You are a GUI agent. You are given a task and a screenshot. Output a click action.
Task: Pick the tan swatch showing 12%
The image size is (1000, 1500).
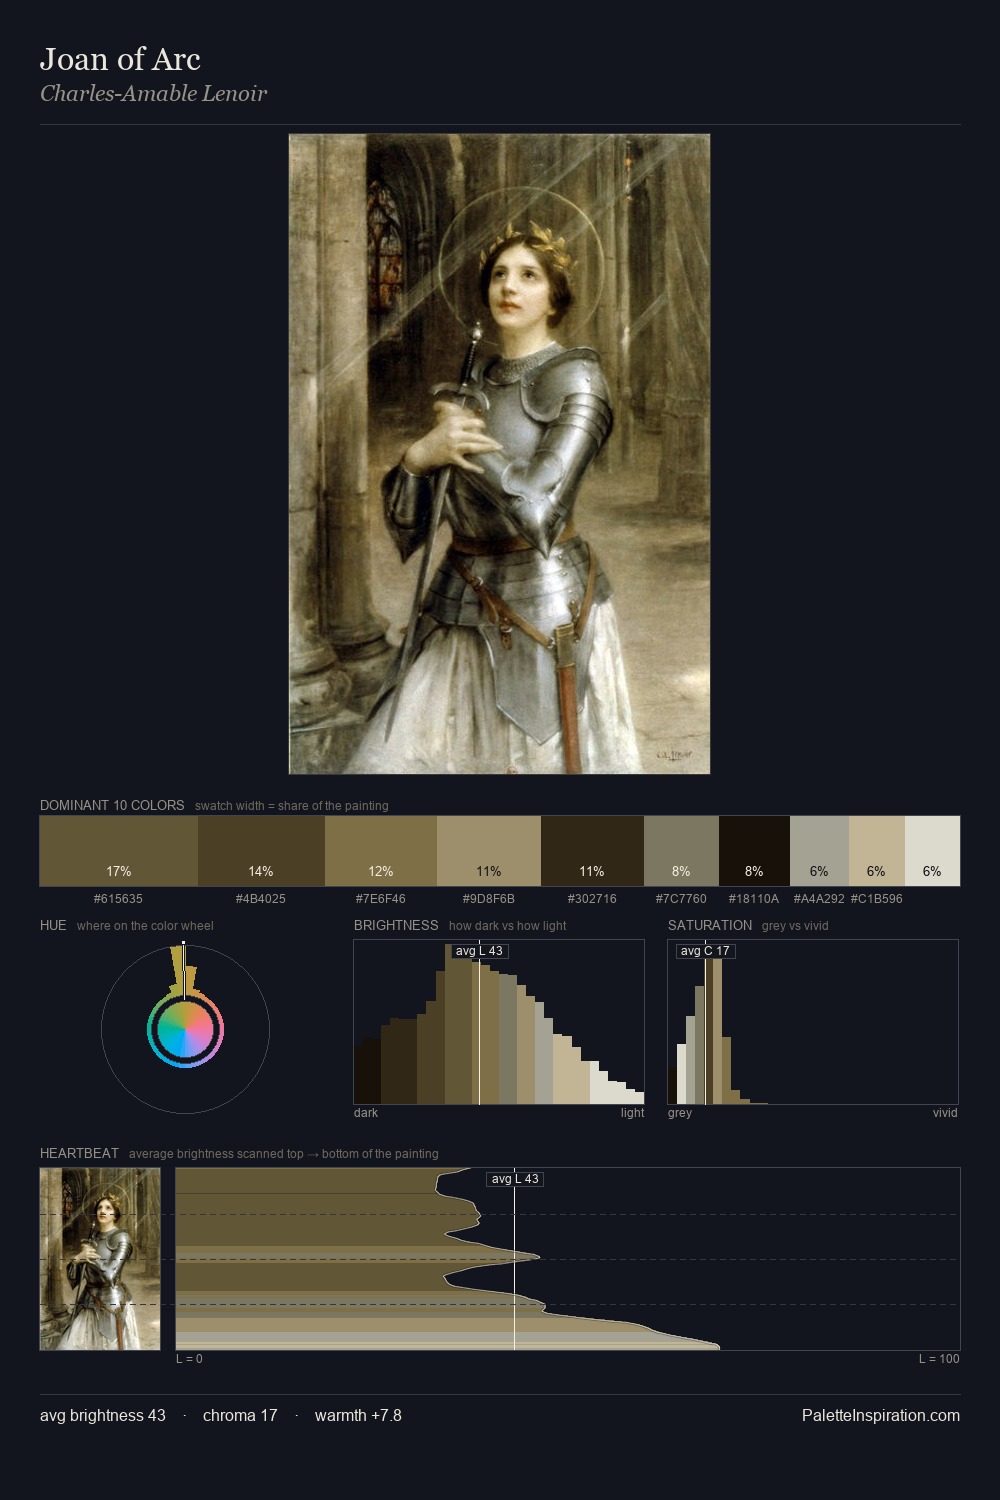[x=381, y=851]
